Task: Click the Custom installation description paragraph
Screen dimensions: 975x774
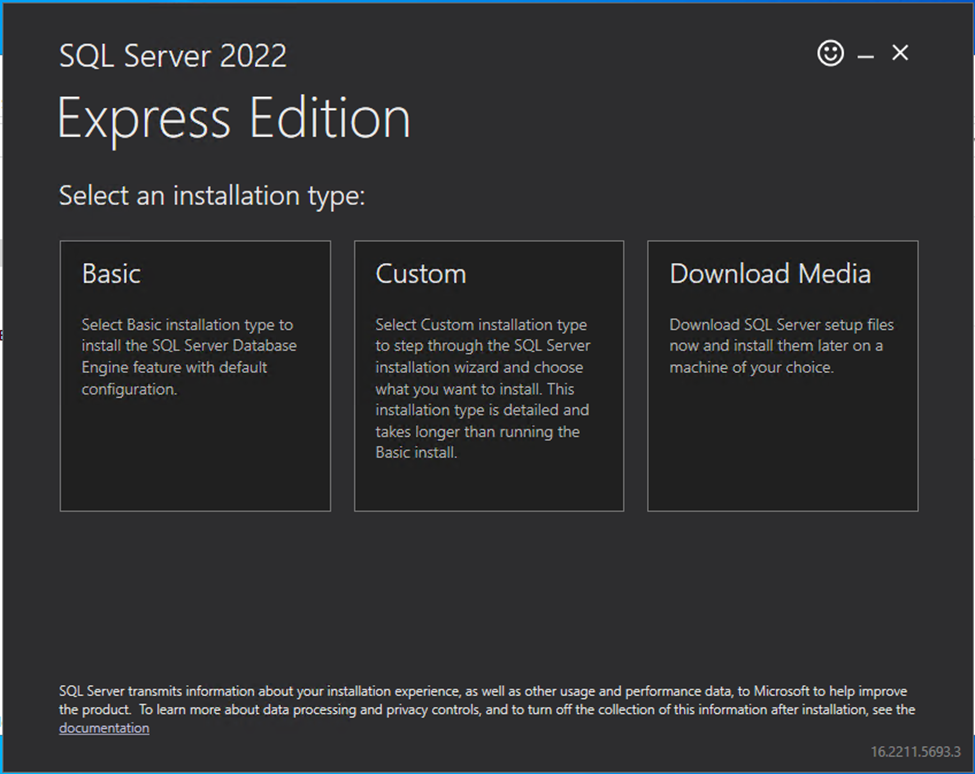Action: [x=482, y=388]
